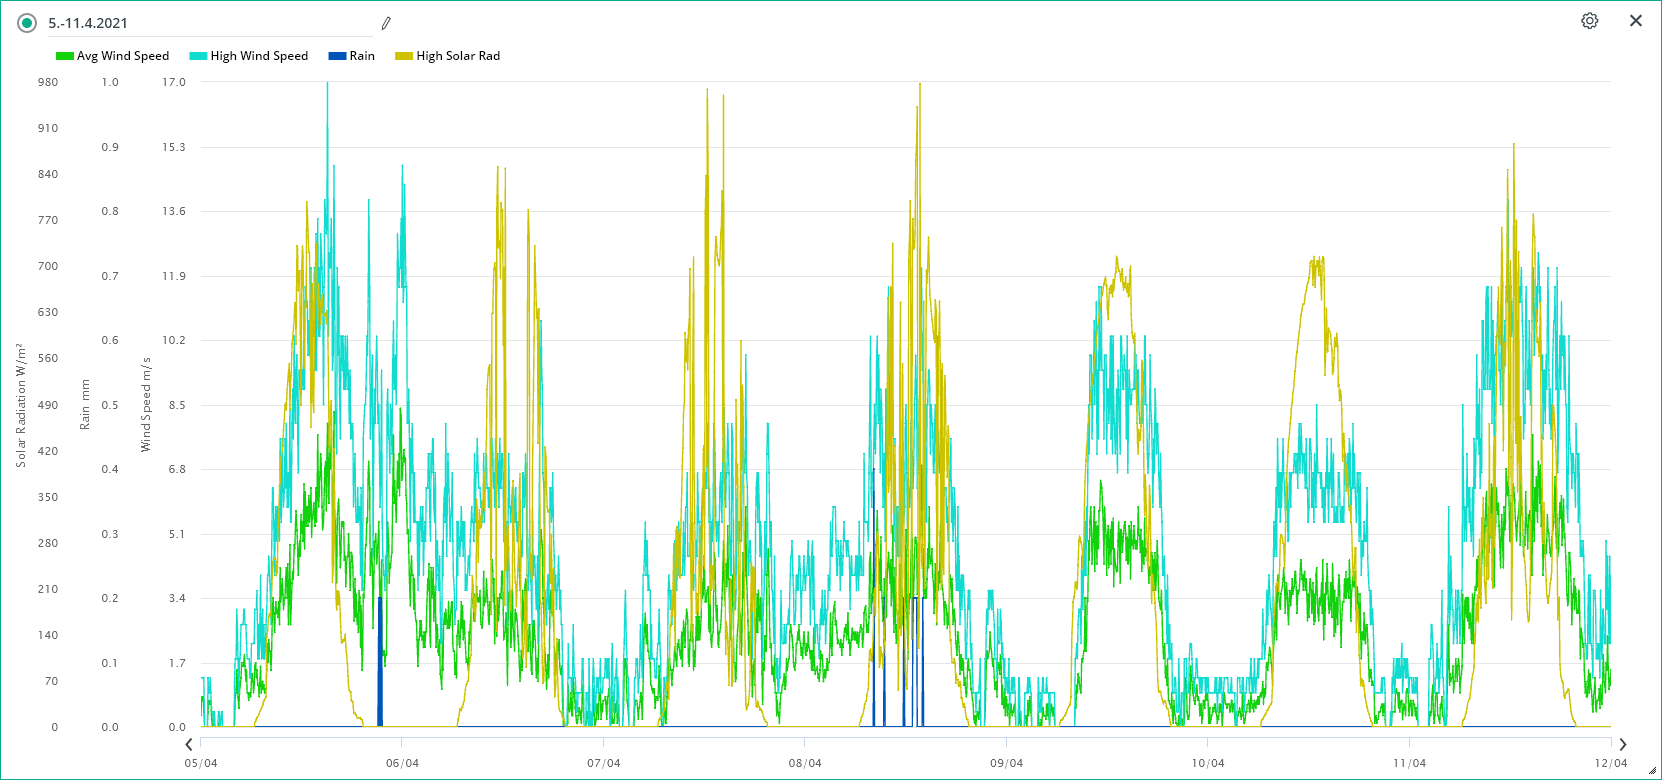
Task: Click the resize handle in the bottom-right corner
Action: pyautogui.click(x=1652, y=771)
